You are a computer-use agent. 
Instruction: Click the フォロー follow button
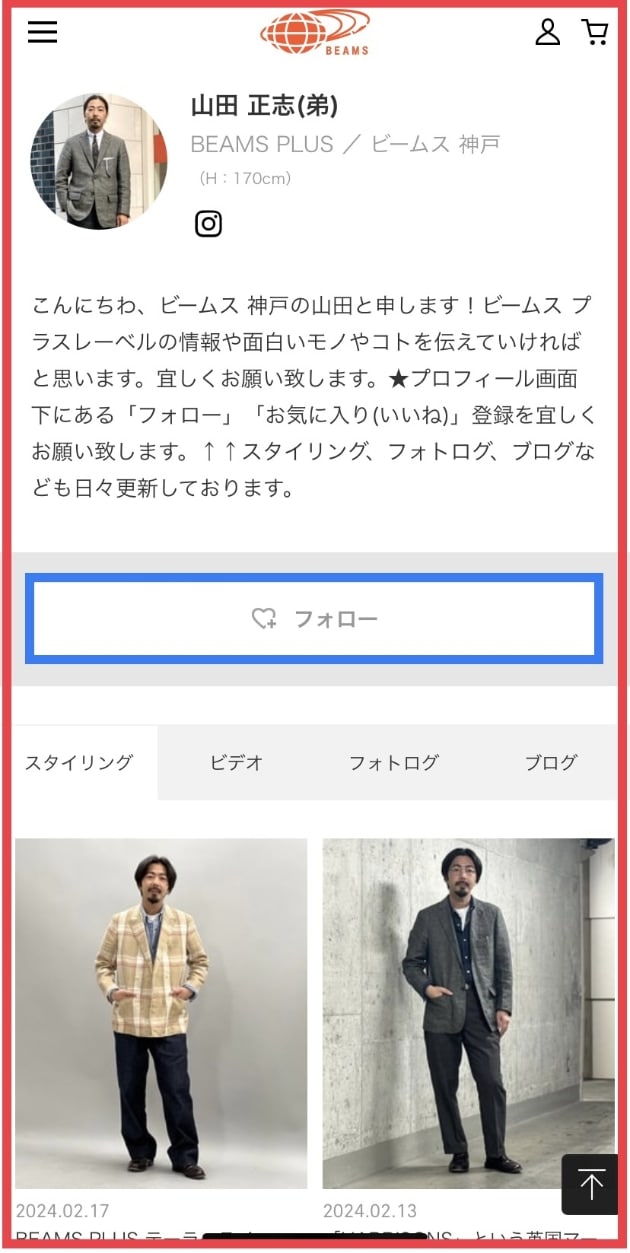click(x=314, y=619)
